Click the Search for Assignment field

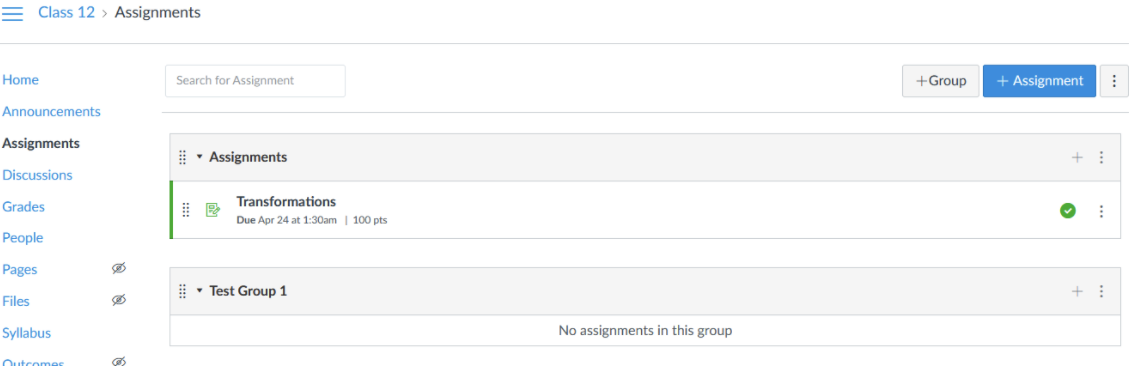tap(255, 81)
